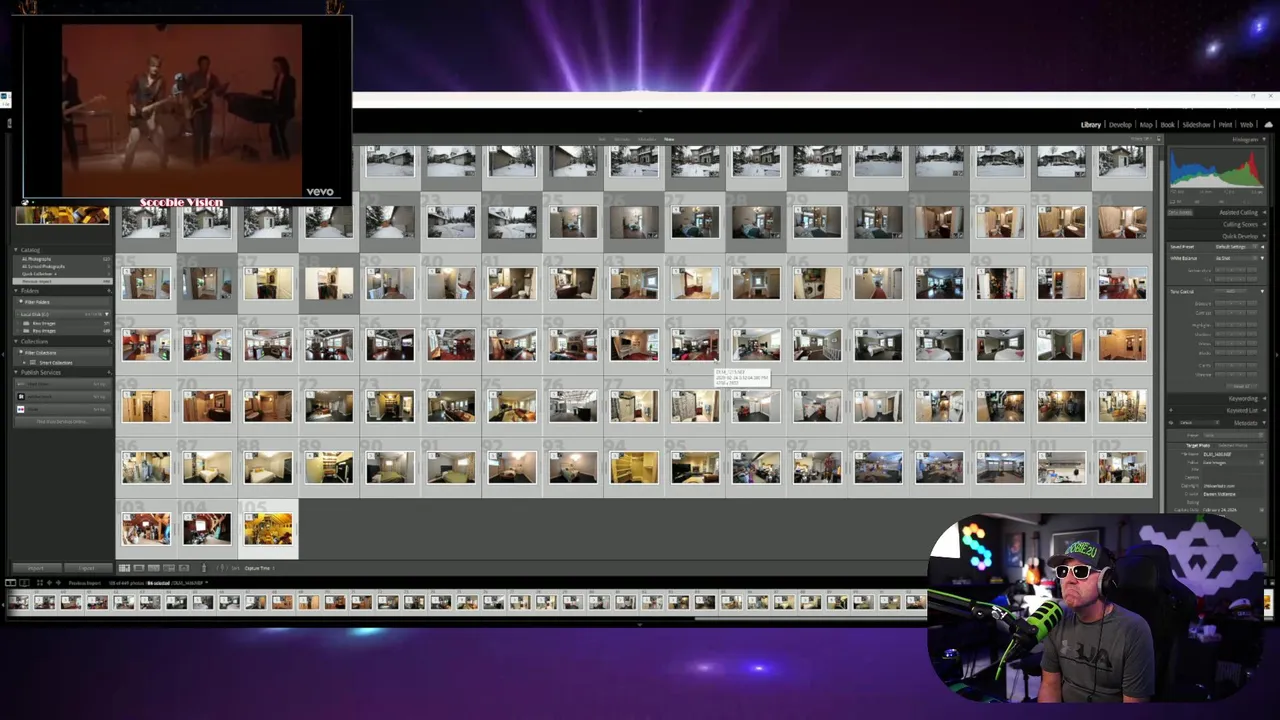Hide the right panel using the edge arrow
The height and width of the screenshot is (720, 1280).
[1277, 355]
